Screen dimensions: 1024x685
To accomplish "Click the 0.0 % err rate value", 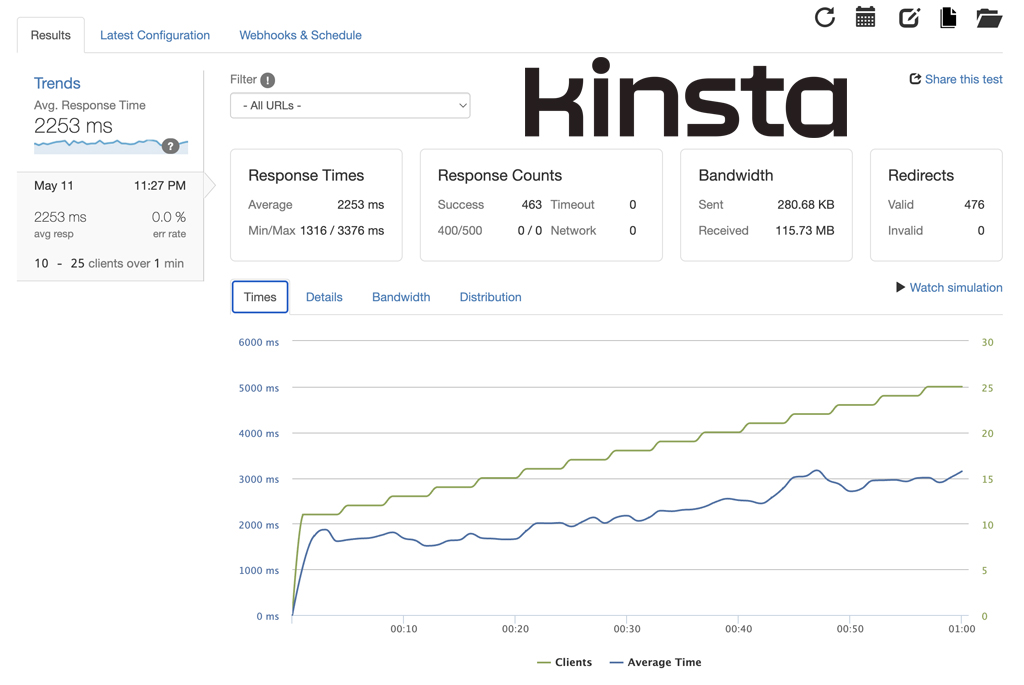I will [168, 217].
